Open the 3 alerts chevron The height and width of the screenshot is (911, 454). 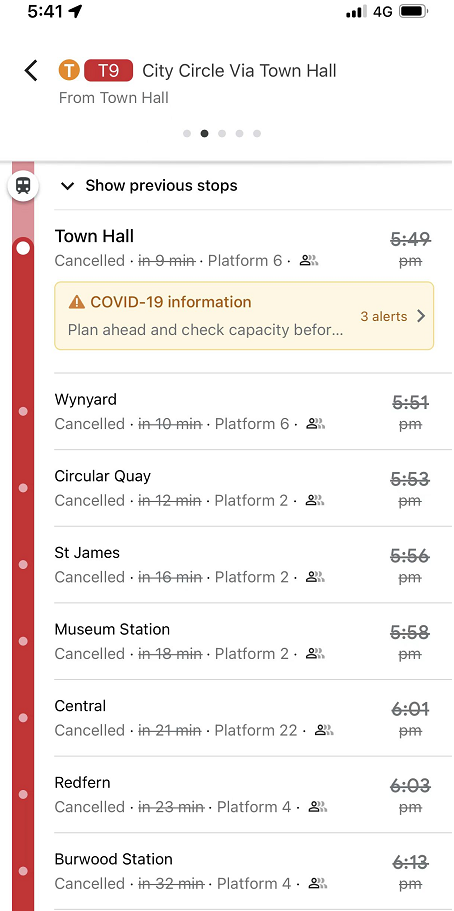point(421,316)
